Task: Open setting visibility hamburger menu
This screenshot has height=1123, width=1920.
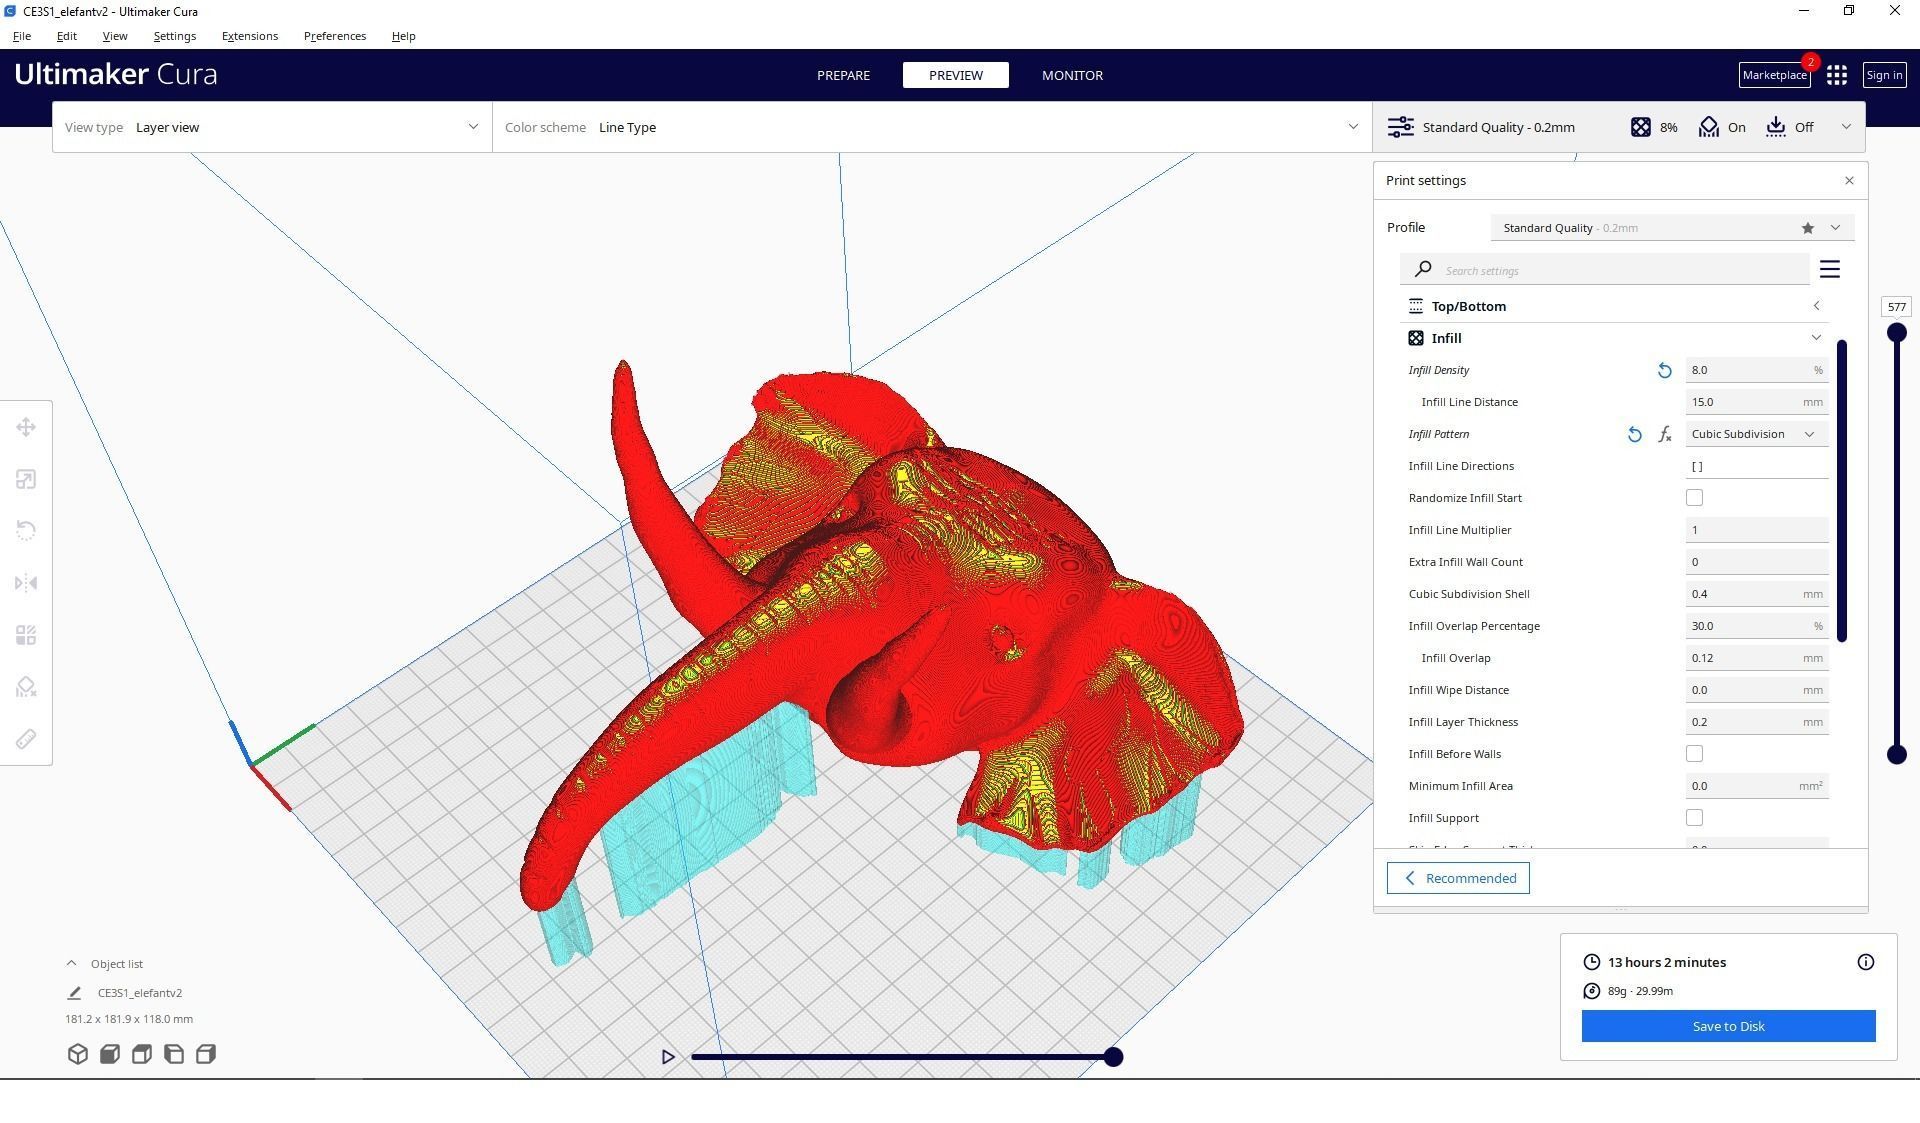Action: tap(1830, 269)
